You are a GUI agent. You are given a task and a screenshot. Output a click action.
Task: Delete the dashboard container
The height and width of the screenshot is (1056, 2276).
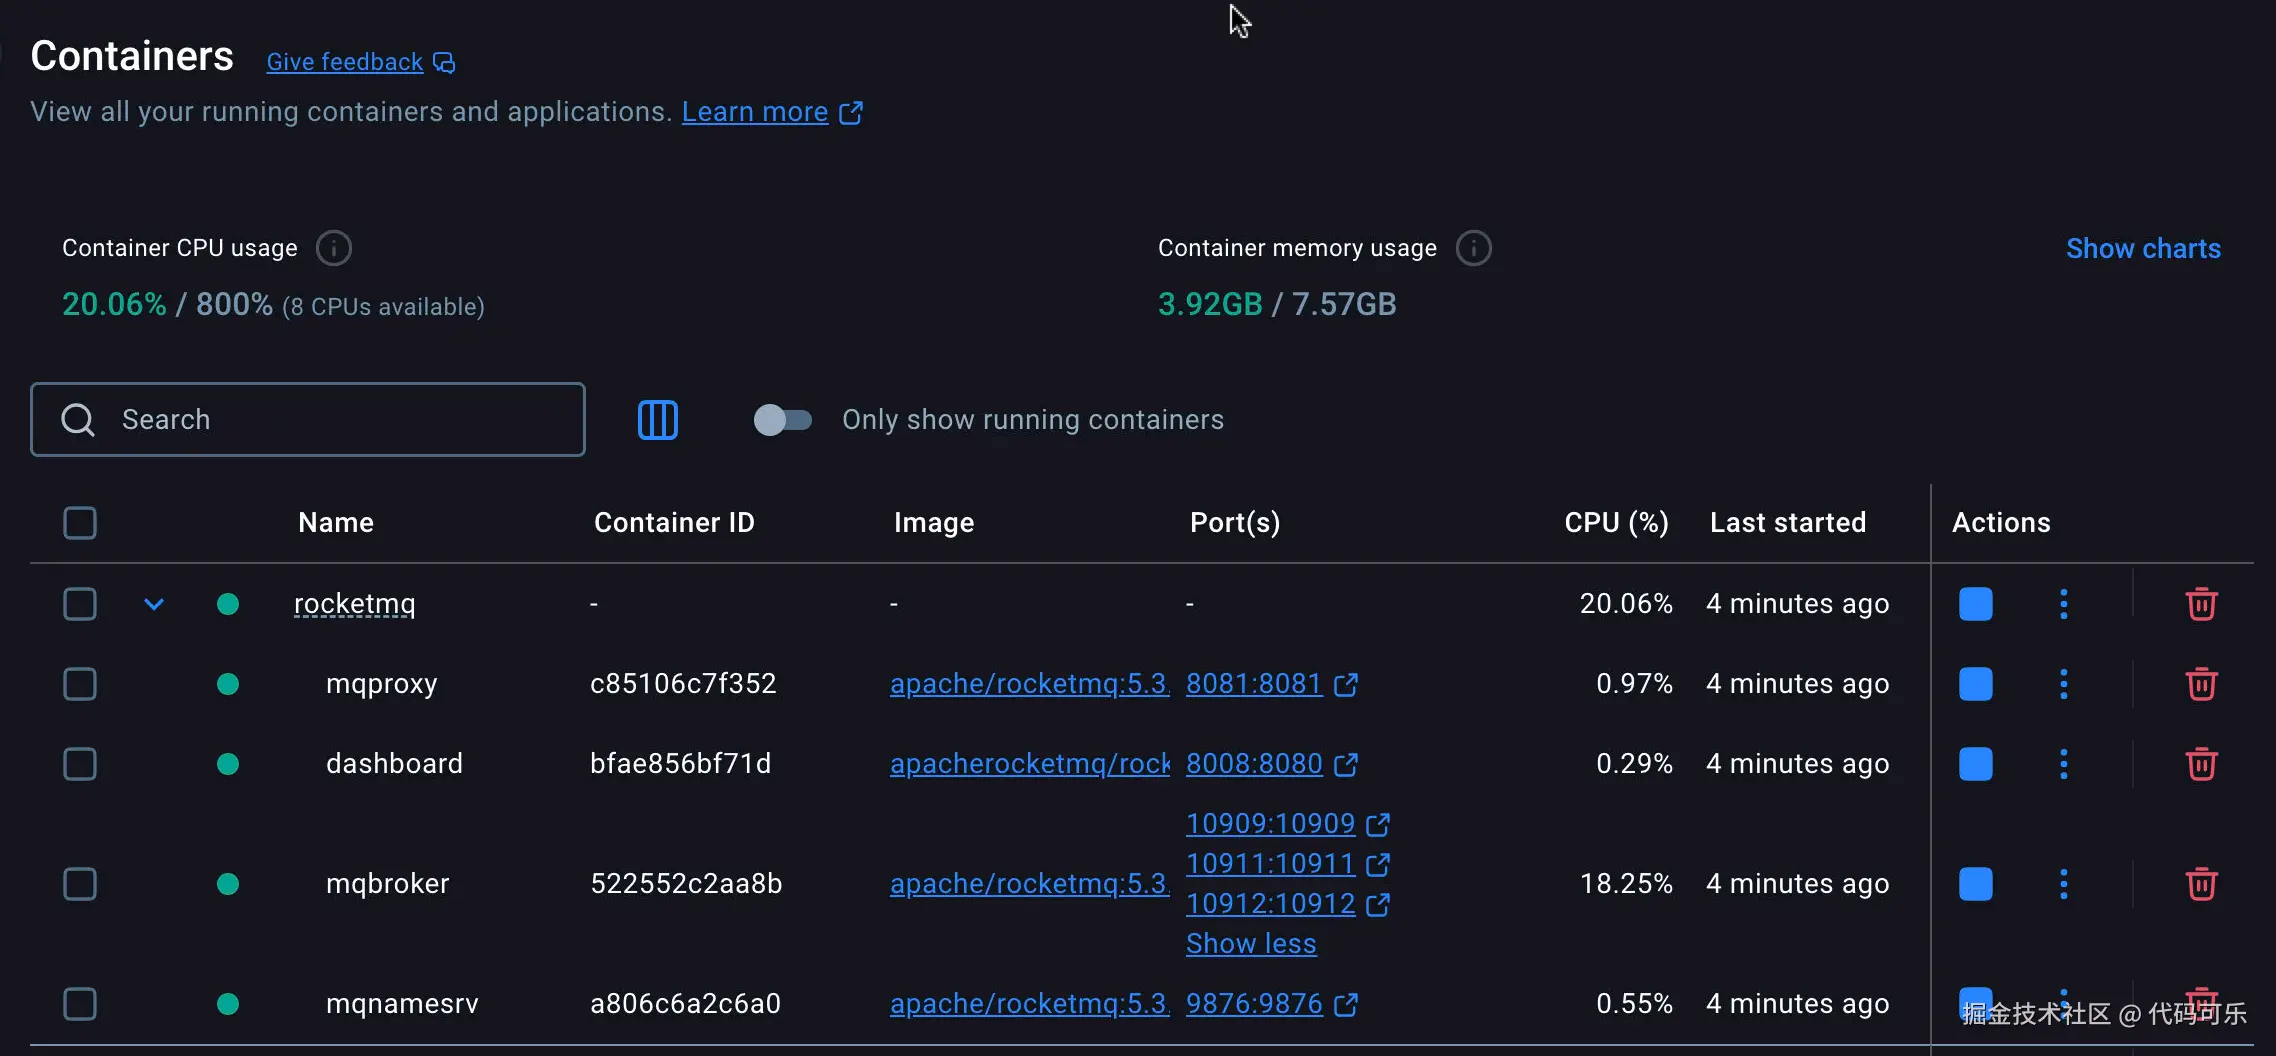click(x=2201, y=764)
